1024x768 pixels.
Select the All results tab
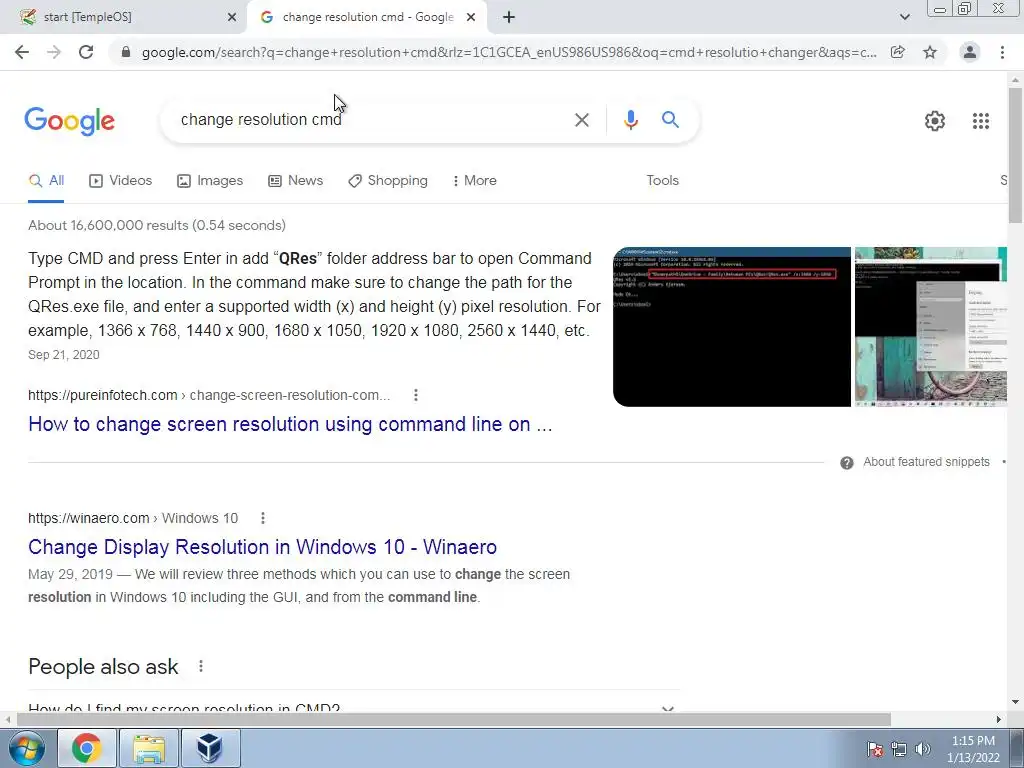point(46,181)
